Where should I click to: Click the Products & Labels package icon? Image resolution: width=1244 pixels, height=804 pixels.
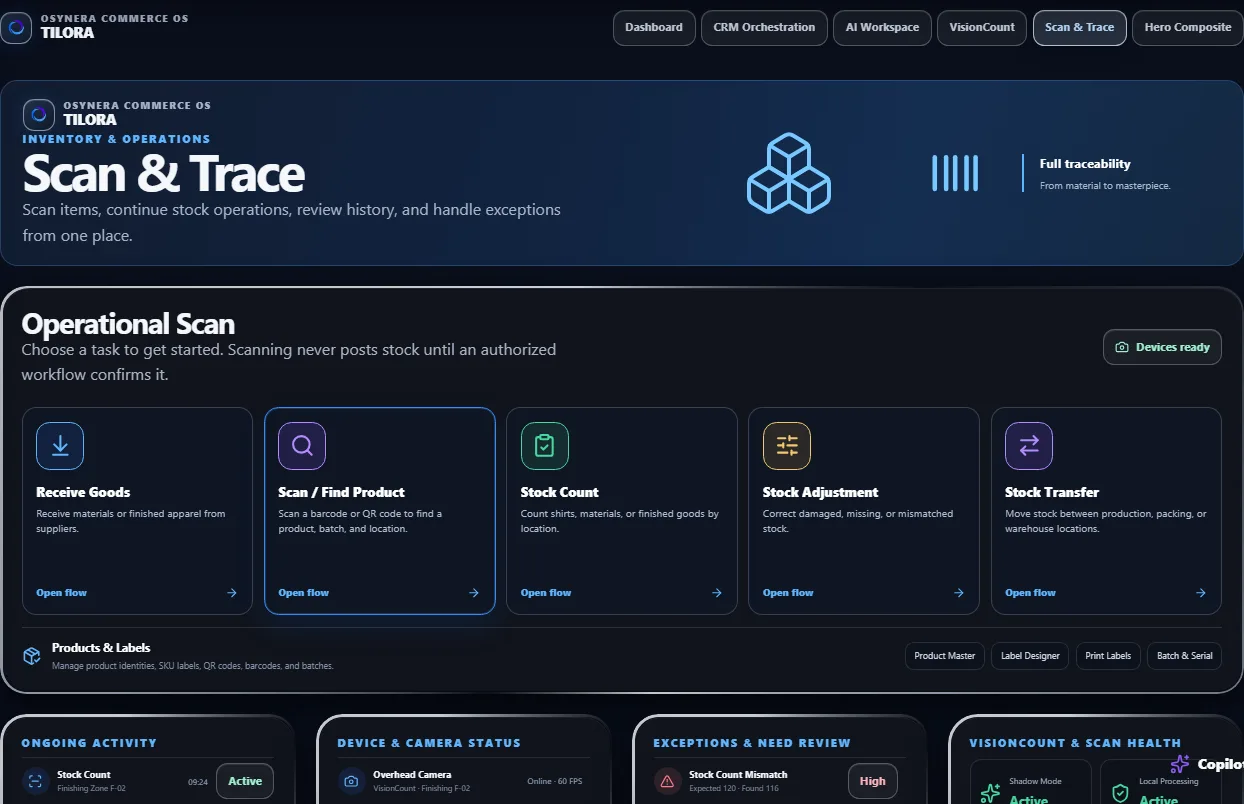(x=32, y=656)
